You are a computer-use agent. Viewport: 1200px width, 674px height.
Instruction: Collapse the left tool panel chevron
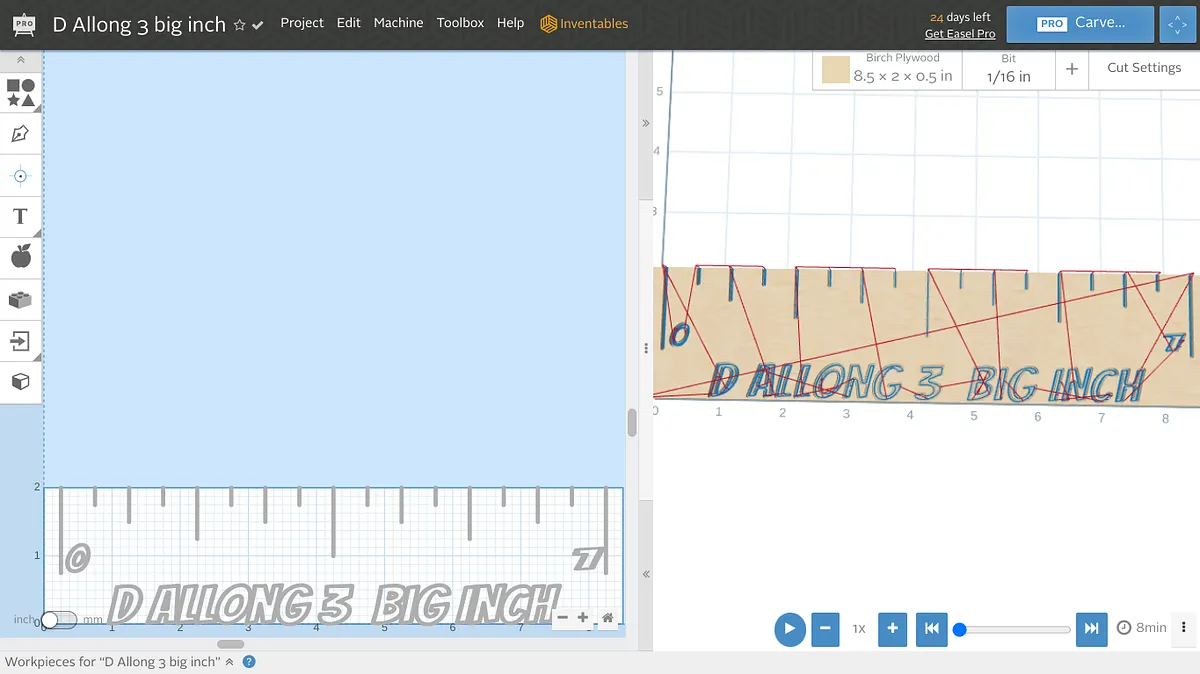pos(21,61)
